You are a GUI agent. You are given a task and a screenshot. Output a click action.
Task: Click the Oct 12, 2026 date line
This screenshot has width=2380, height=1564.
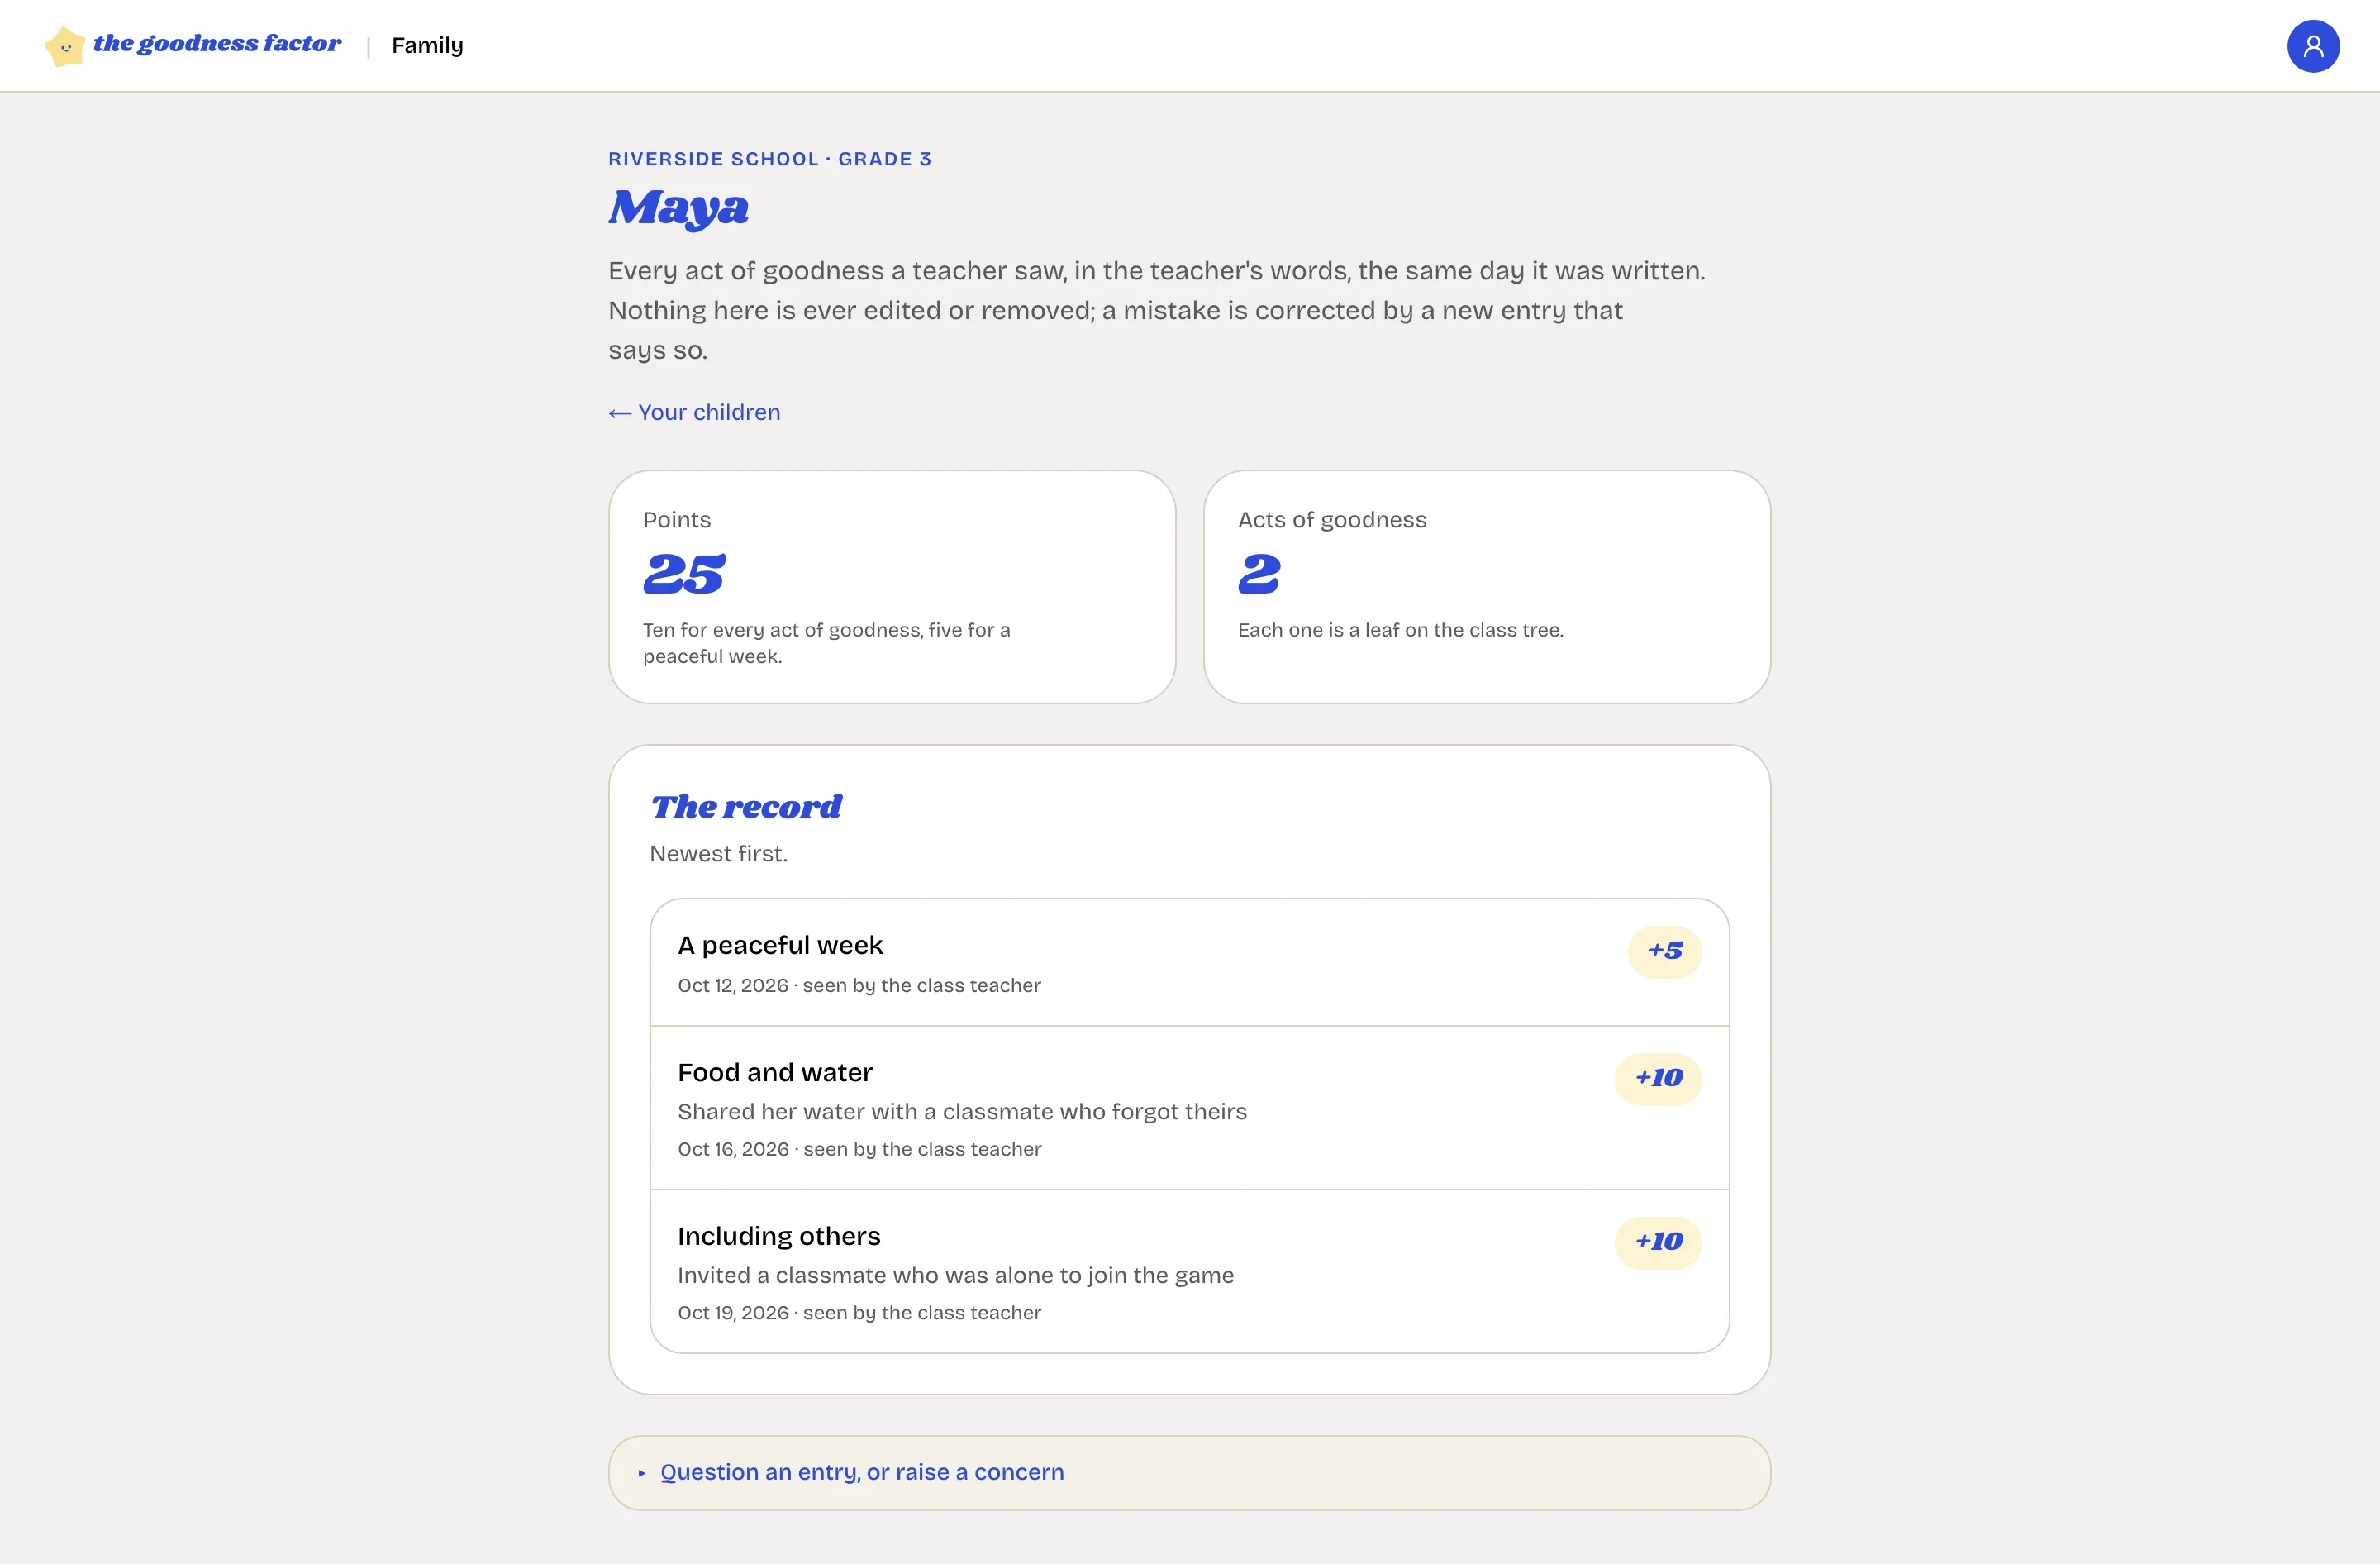tap(859, 985)
